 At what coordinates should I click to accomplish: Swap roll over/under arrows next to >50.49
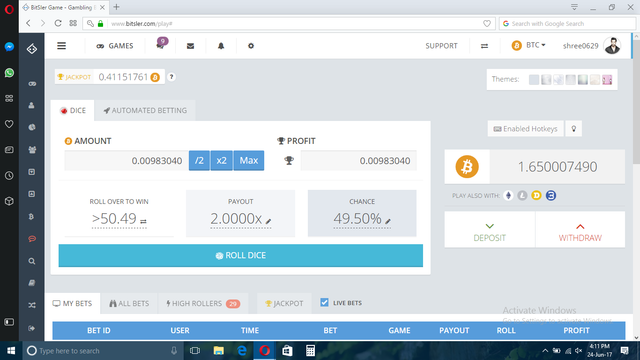click(x=143, y=221)
